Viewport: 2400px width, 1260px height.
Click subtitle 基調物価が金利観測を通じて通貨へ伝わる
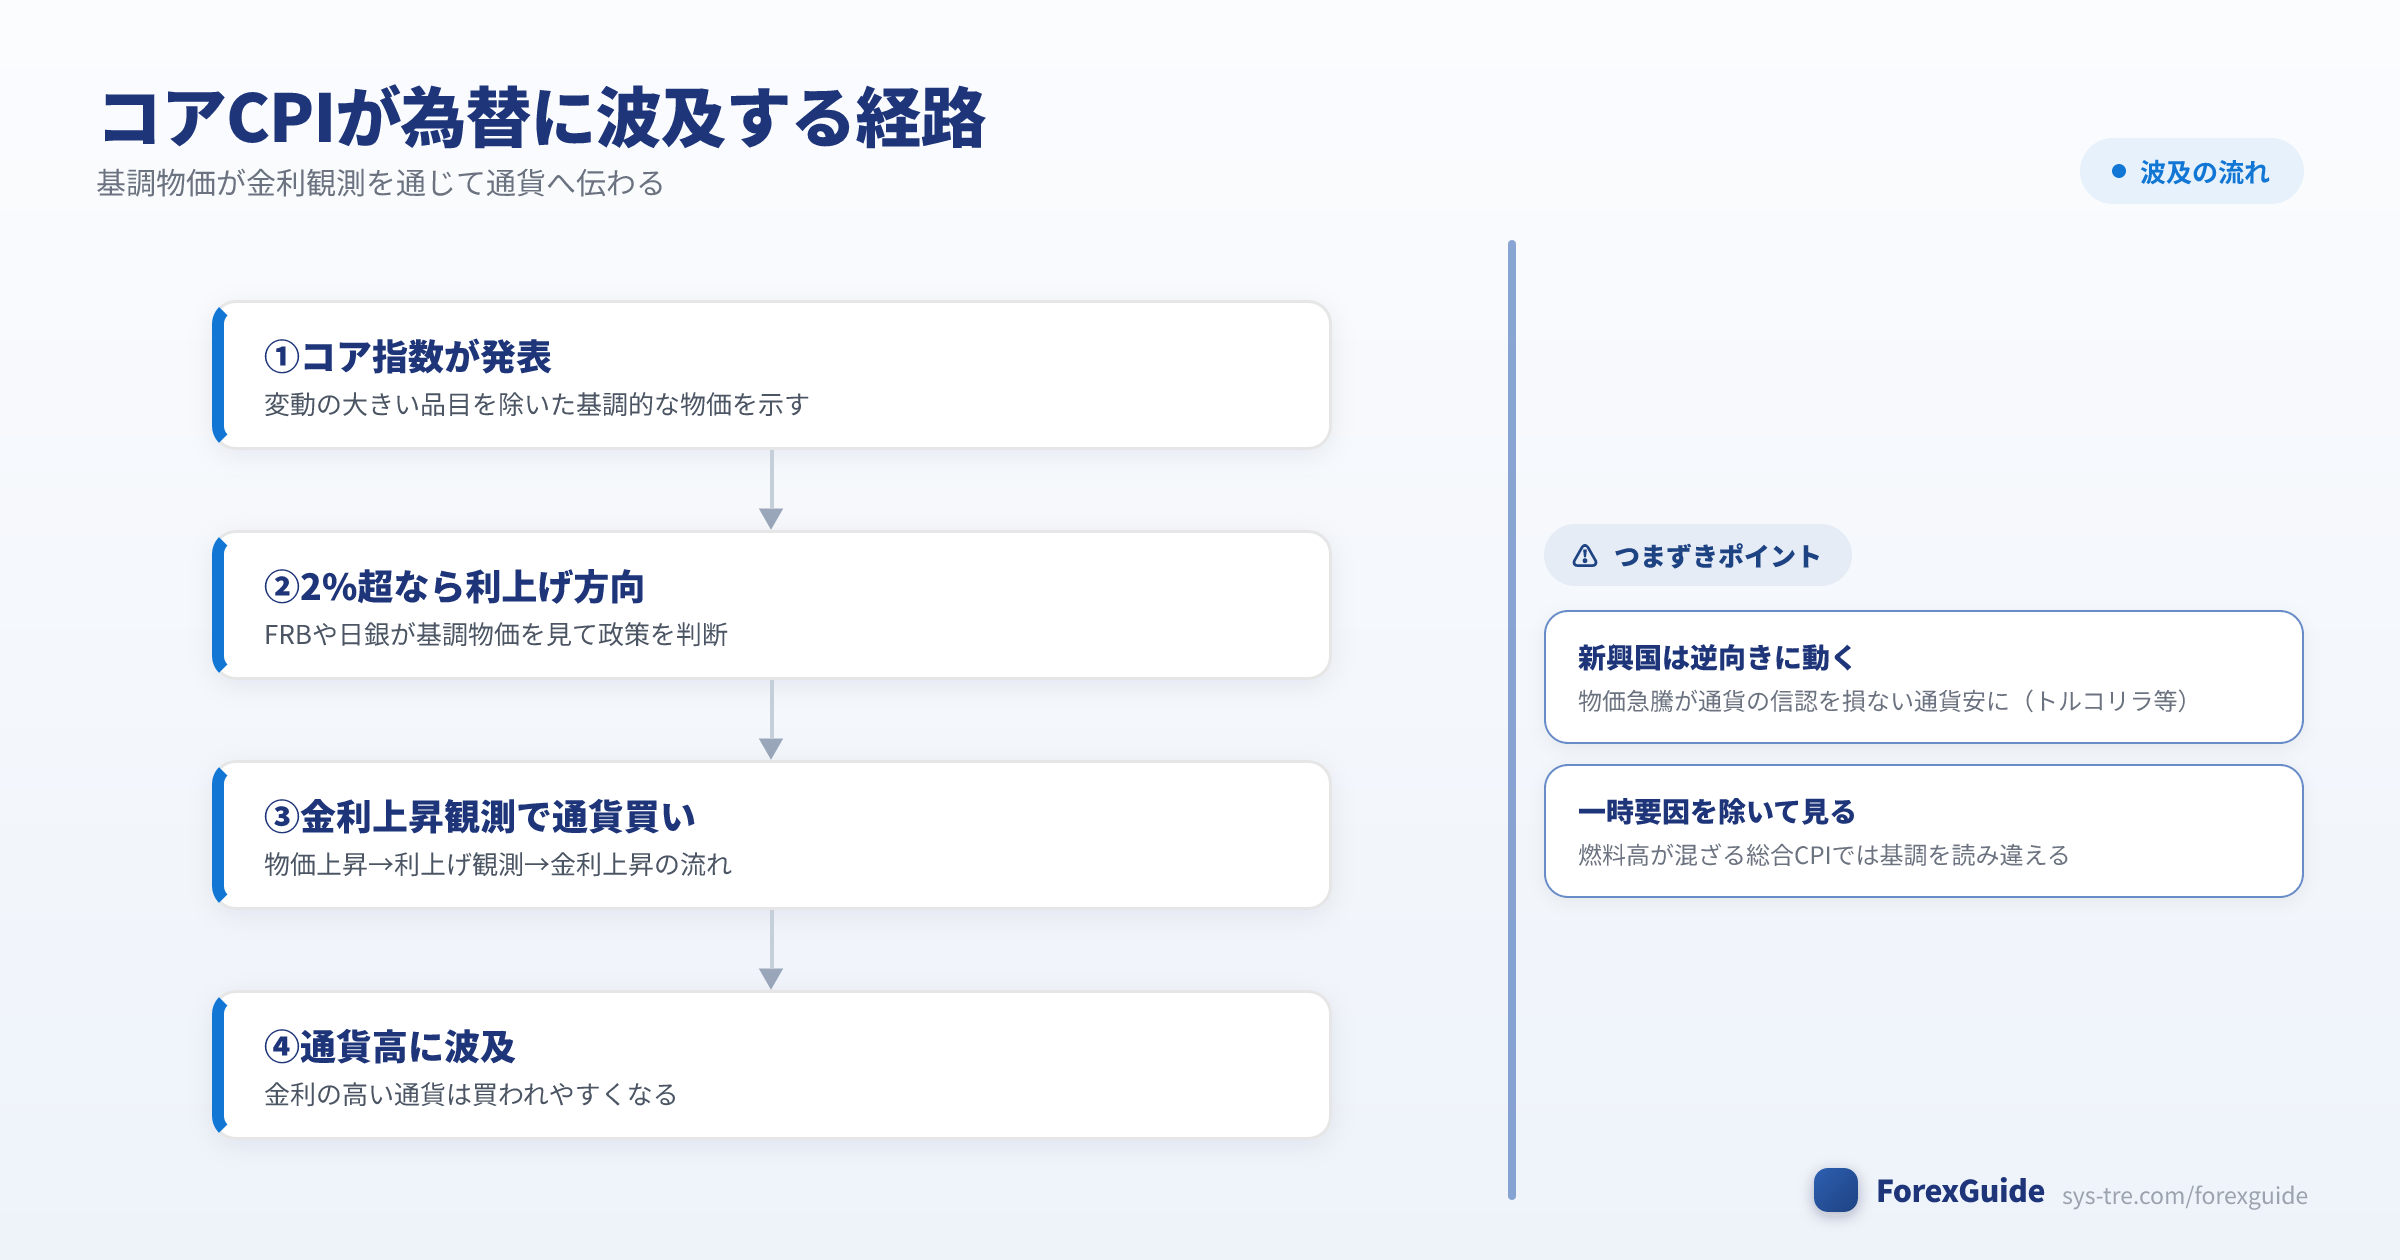click(380, 183)
